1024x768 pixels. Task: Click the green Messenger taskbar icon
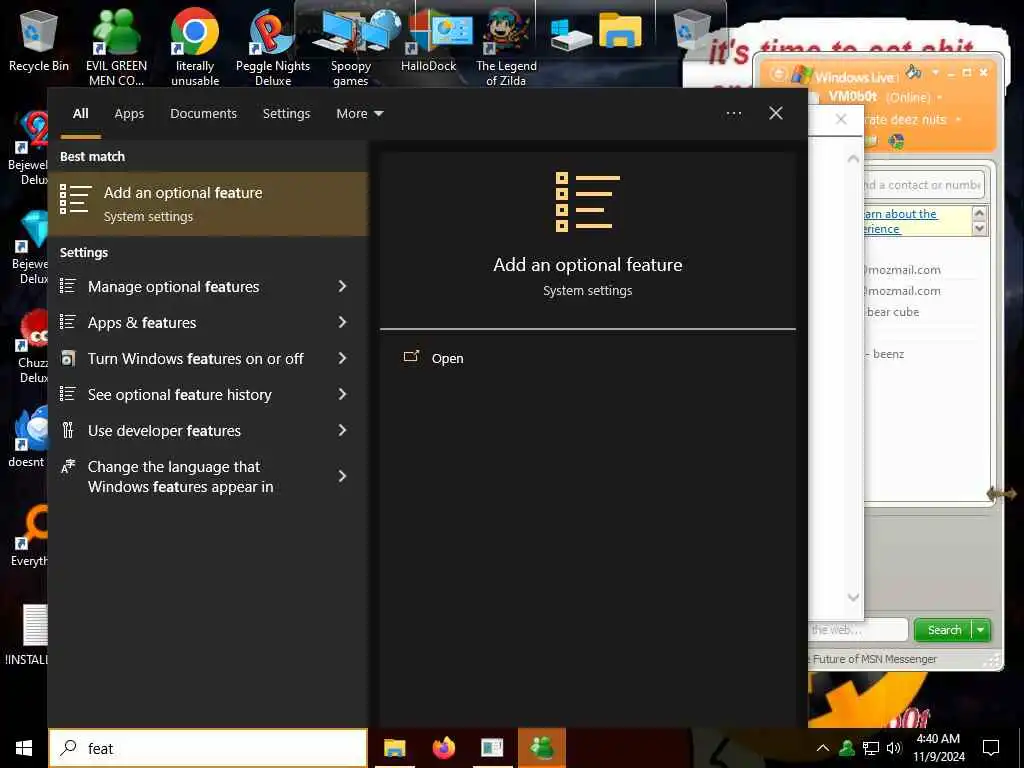541,748
